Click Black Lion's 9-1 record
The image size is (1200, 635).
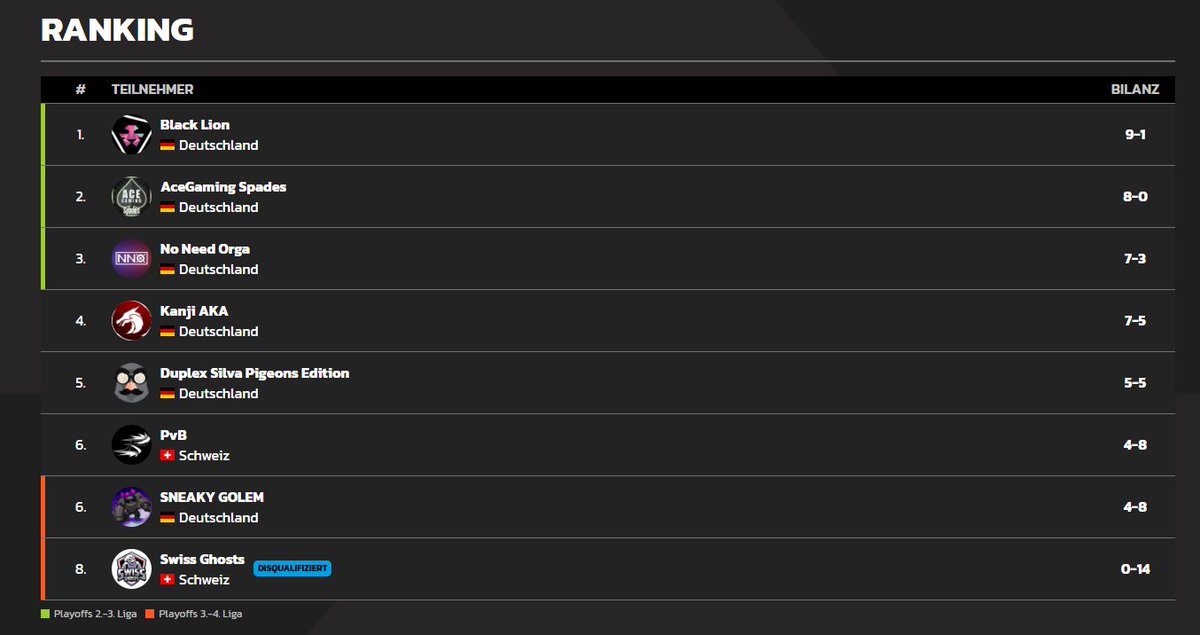1135,135
